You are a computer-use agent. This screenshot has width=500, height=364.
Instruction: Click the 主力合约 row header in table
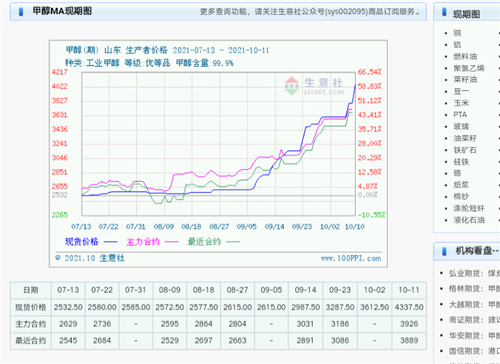click(x=31, y=324)
